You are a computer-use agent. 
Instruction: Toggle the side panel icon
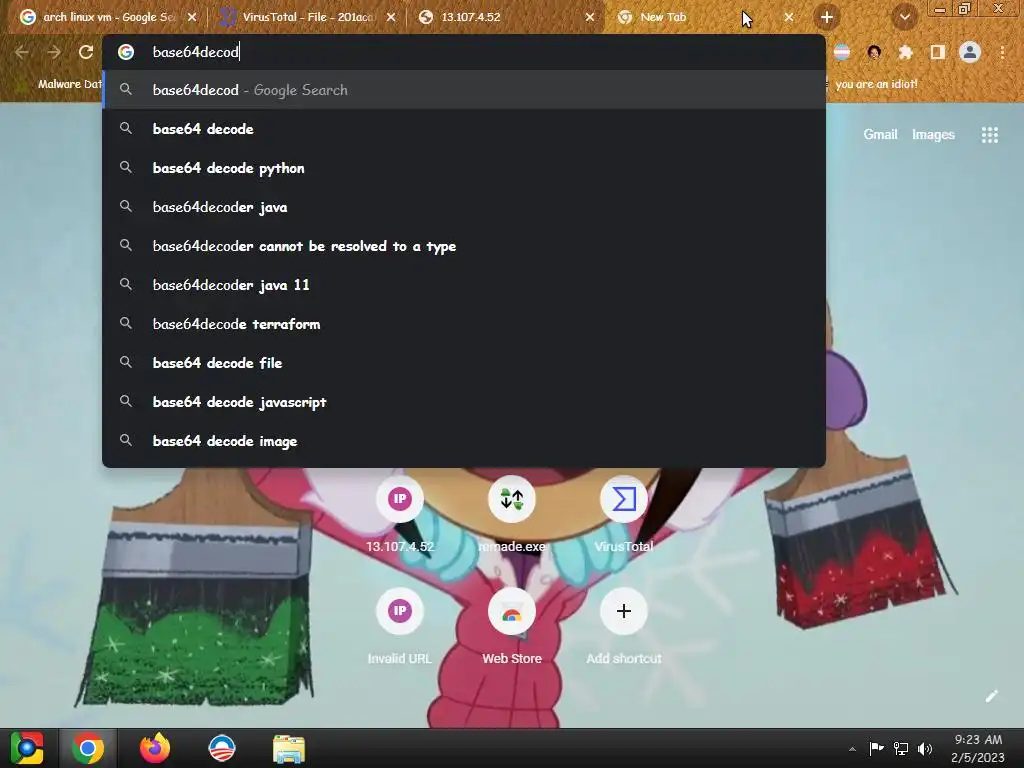(x=938, y=52)
